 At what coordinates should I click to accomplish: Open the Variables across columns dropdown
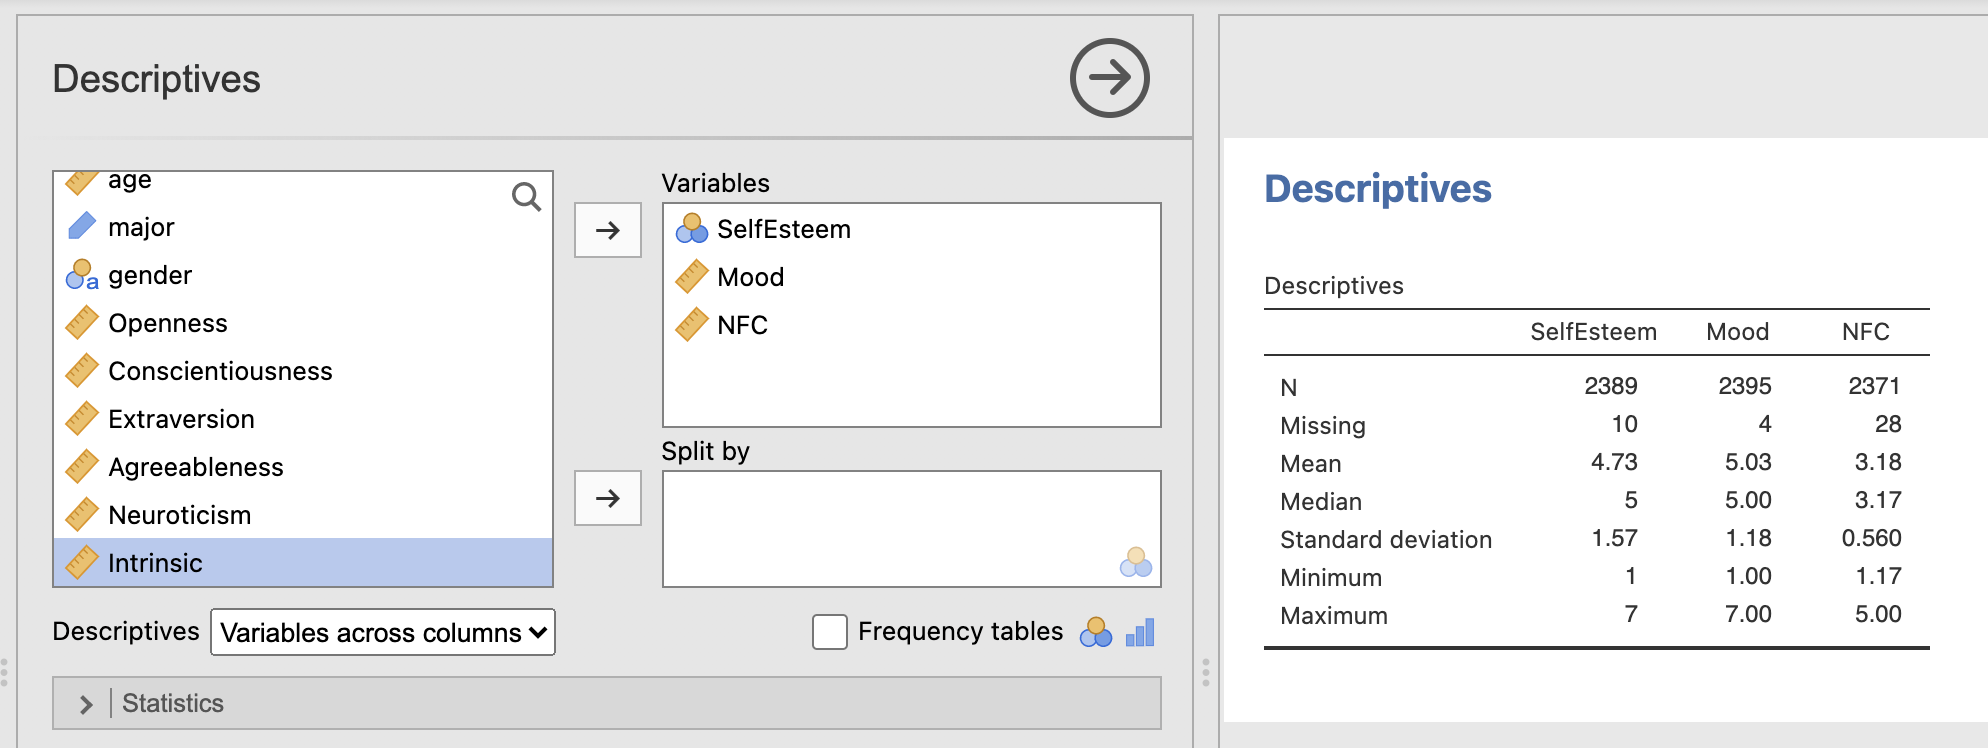(x=383, y=632)
